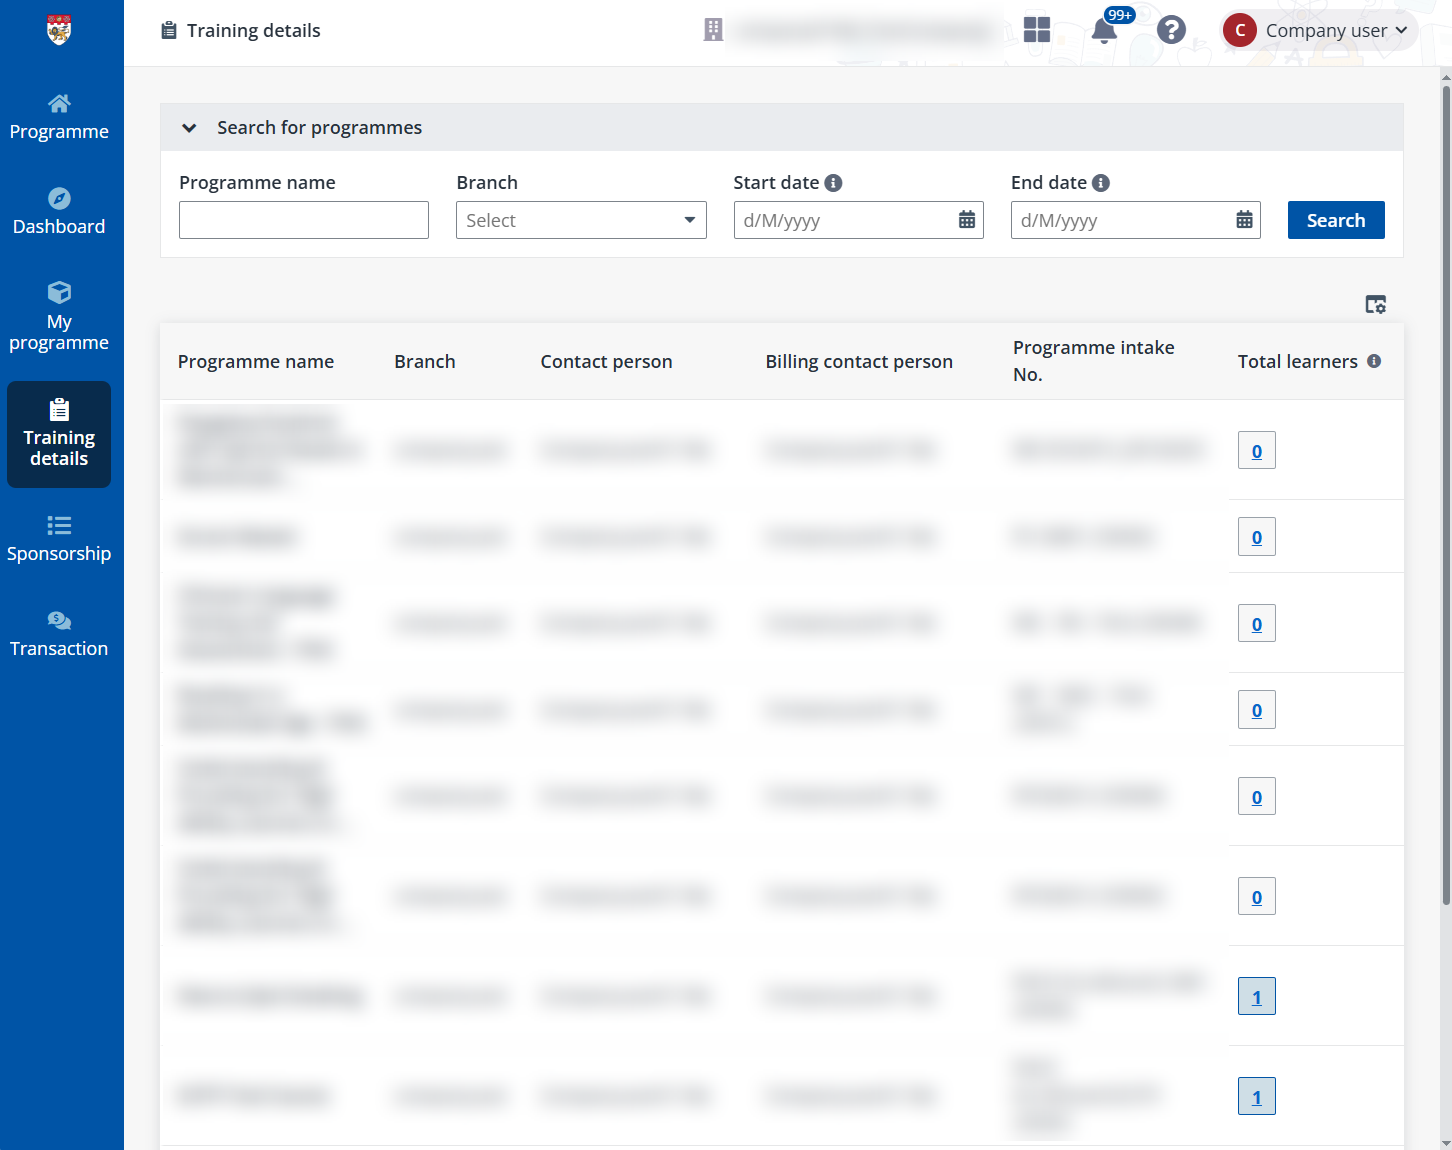Focus the Programme name input field

[x=304, y=220]
